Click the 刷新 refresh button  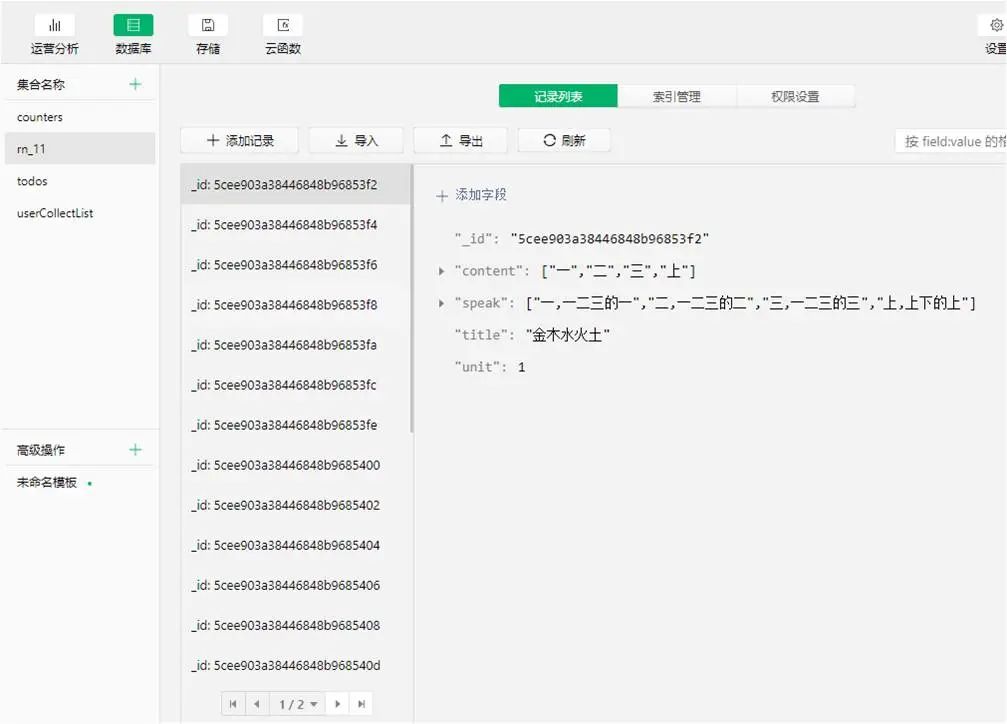[564, 141]
